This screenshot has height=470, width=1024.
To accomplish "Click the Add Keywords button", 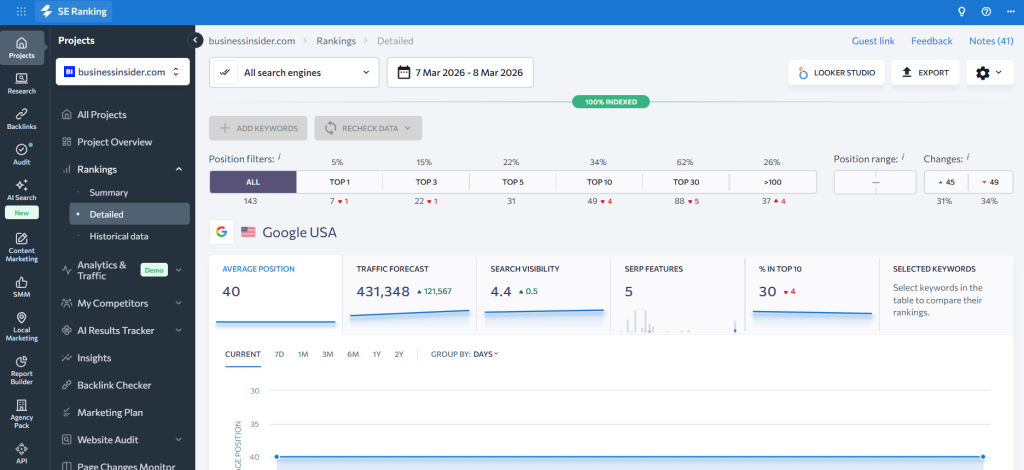I will pos(259,128).
